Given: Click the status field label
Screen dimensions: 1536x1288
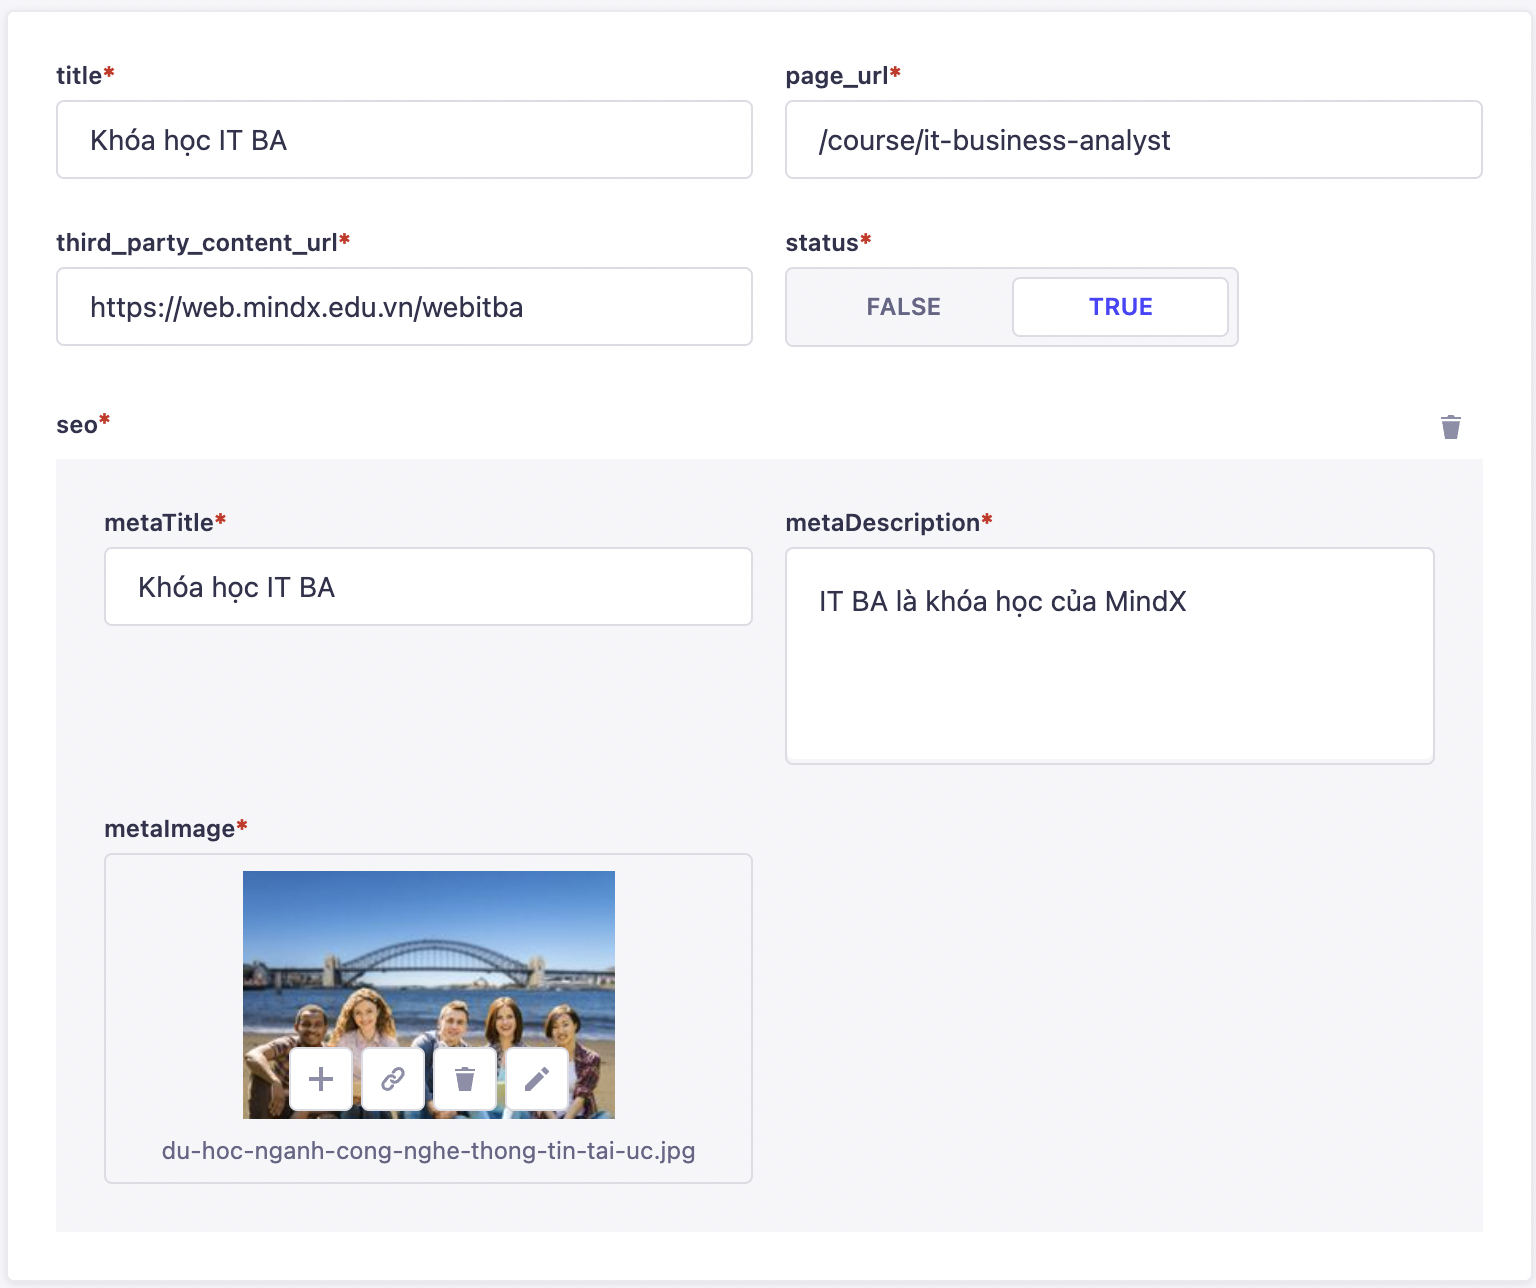Looking at the screenshot, I should [x=822, y=243].
